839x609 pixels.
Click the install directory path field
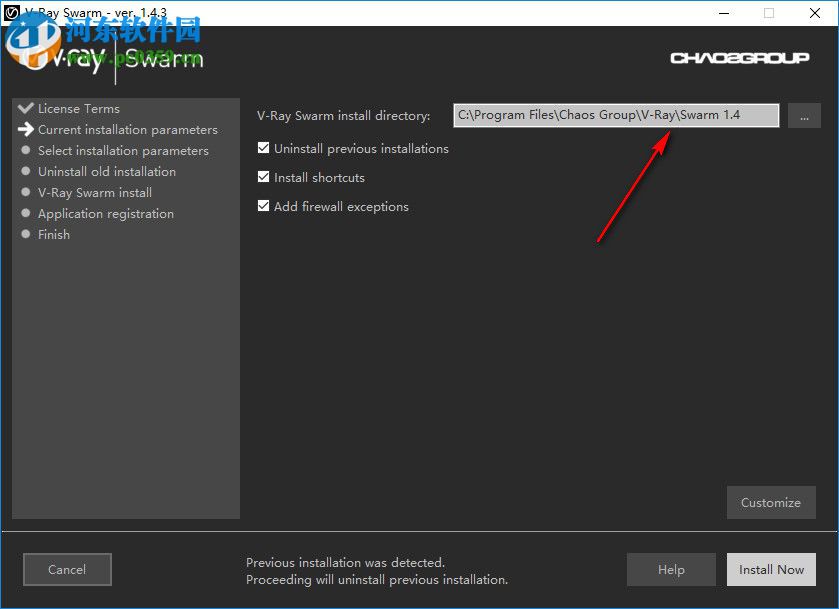[x=615, y=115]
